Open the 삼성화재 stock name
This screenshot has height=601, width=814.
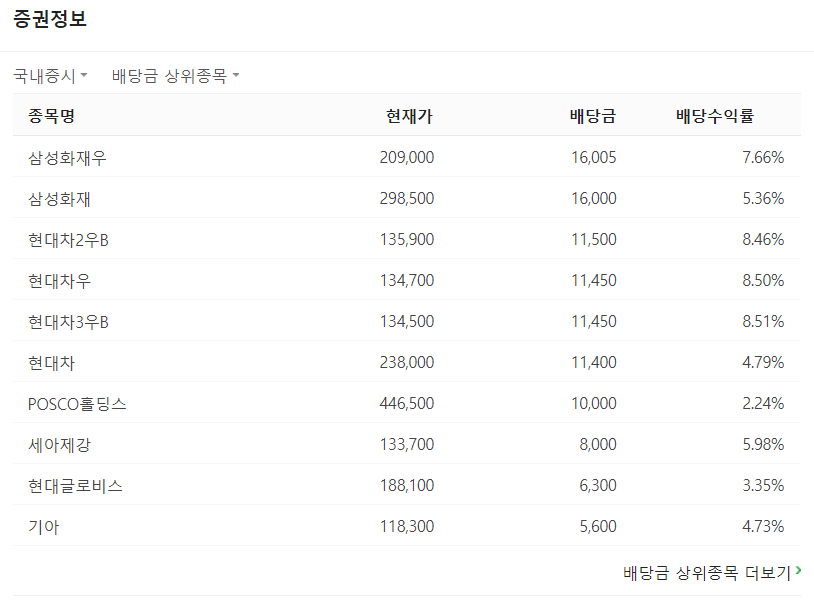tap(59, 198)
